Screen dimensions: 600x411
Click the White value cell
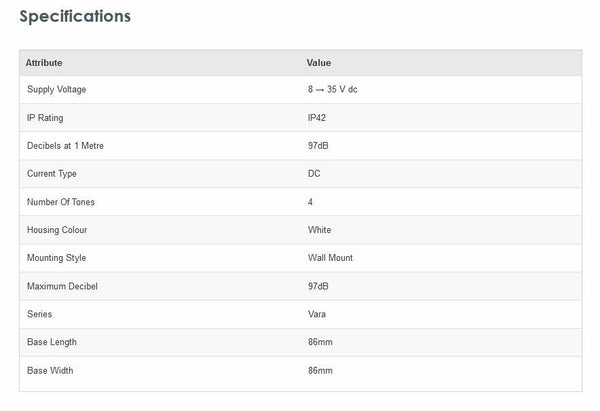click(x=320, y=230)
